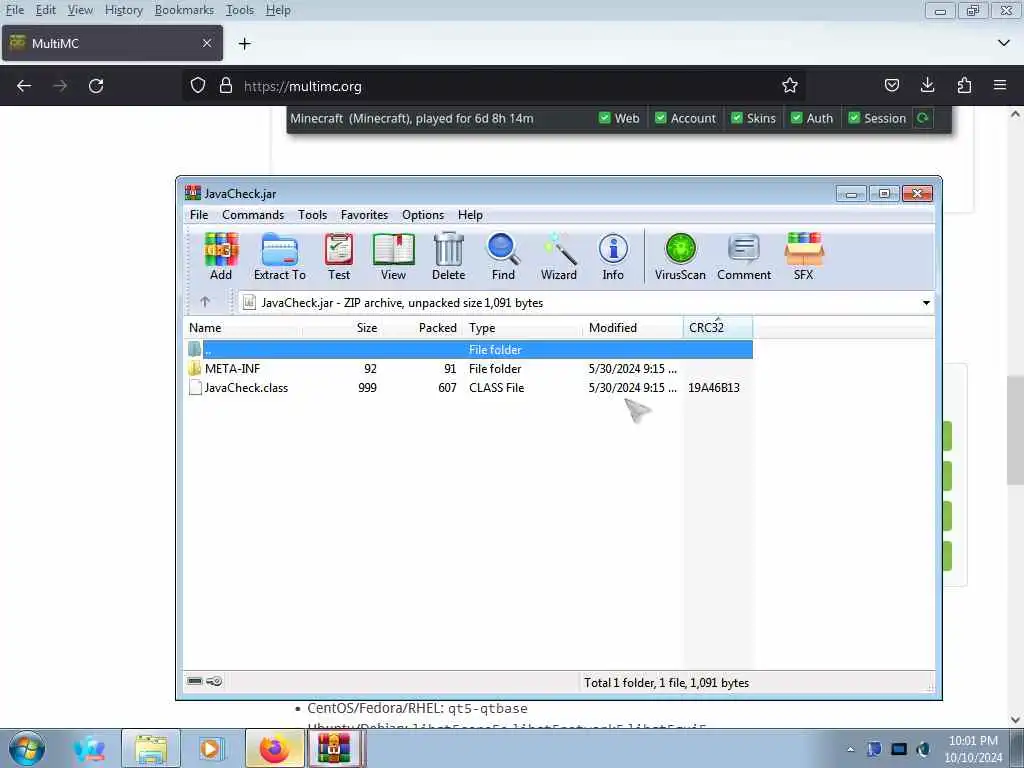The image size is (1024, 768).
Task: Open Extract To in WinRAR toolbar
Action: (x=280, y=256)
